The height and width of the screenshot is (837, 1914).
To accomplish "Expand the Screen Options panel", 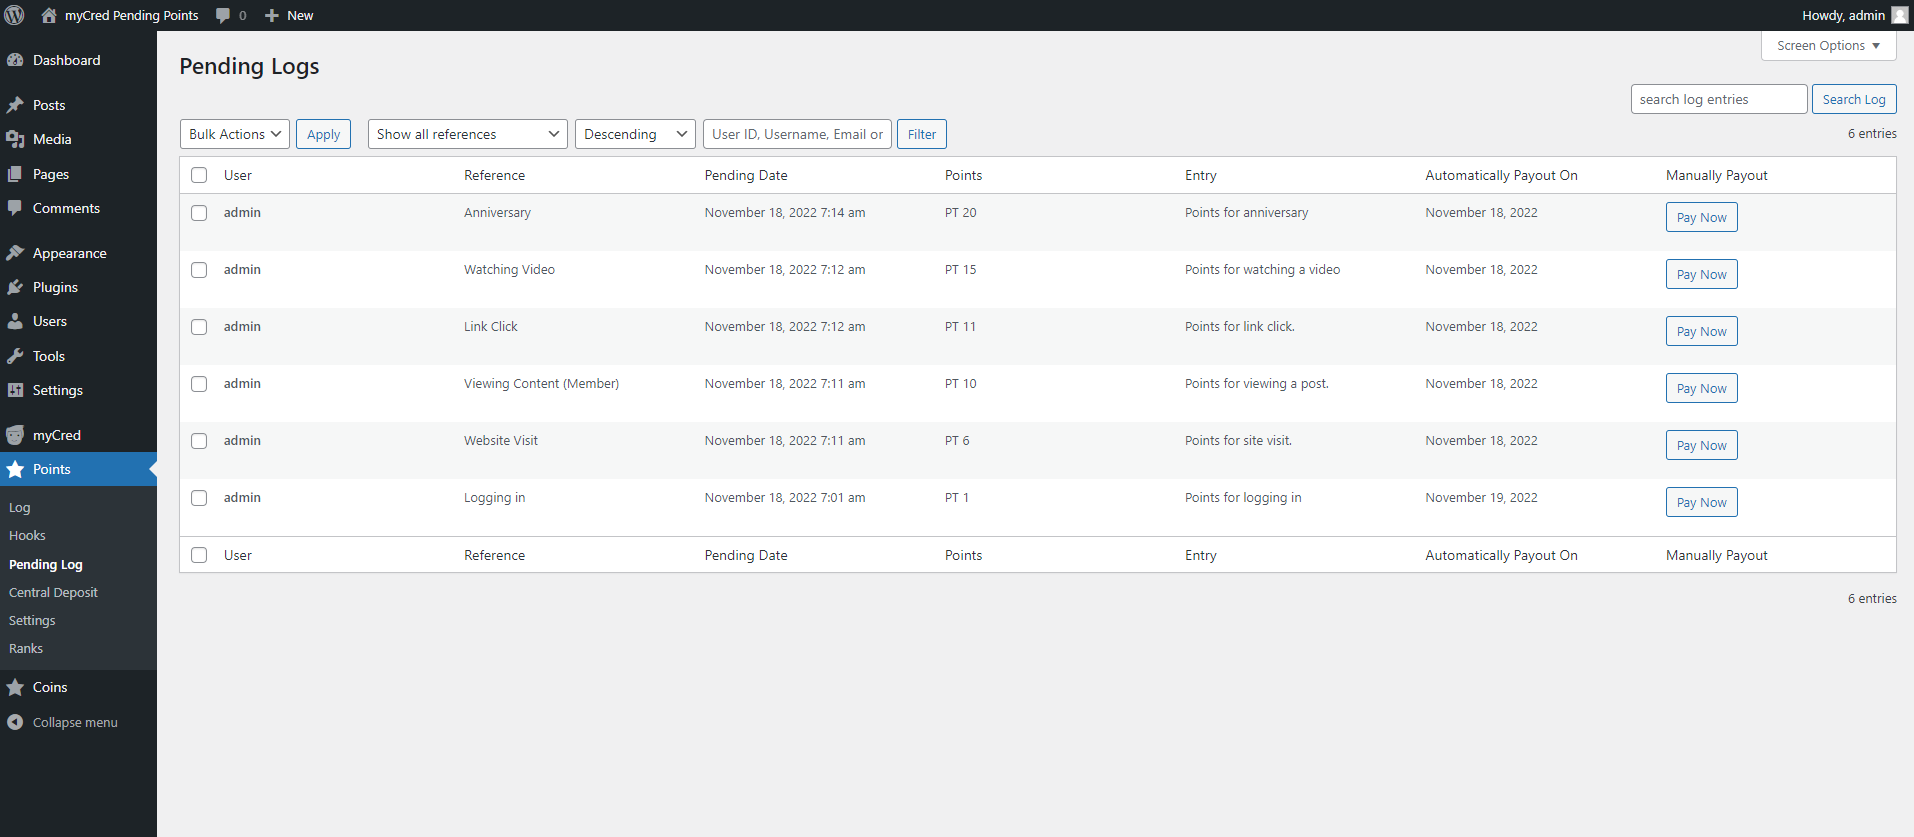I will coord(1828,46).
